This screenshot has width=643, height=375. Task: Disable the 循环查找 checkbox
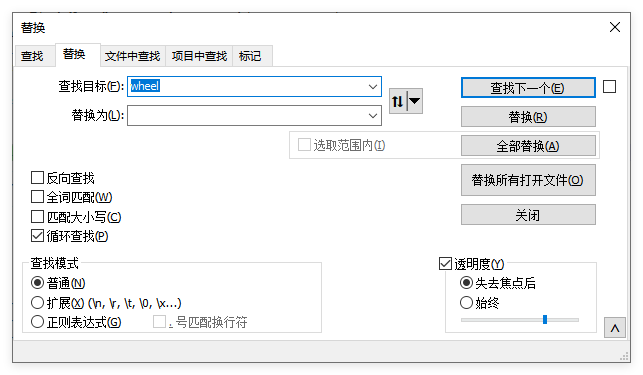[37, 236]
